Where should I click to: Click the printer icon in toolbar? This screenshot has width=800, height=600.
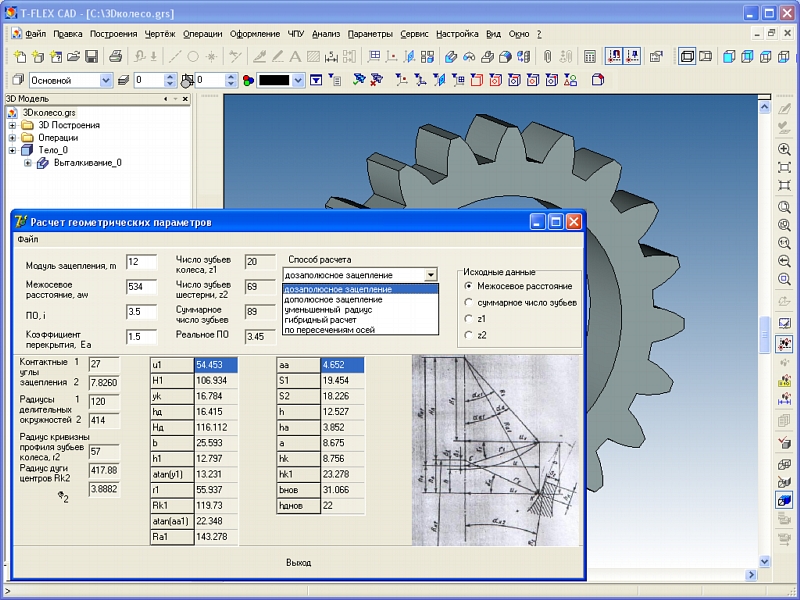pyautogui.click(x=115, y=56)
